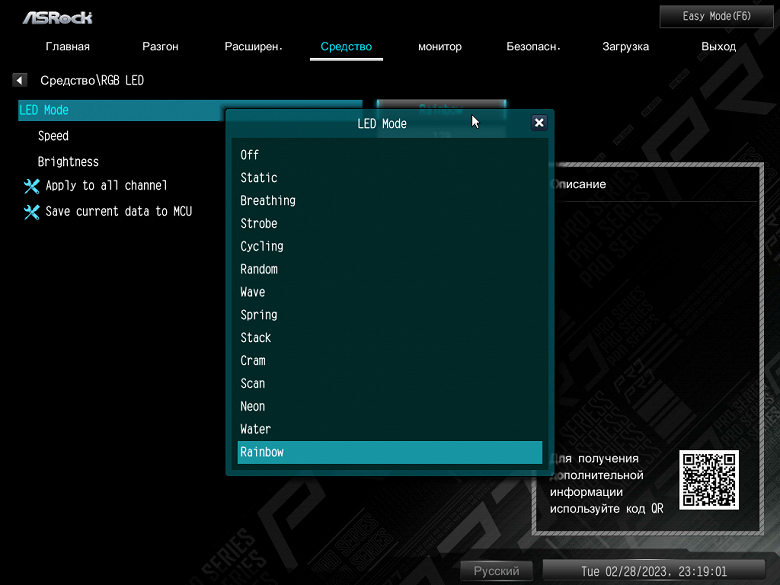Choose Water LED mode

pos(390,429)
